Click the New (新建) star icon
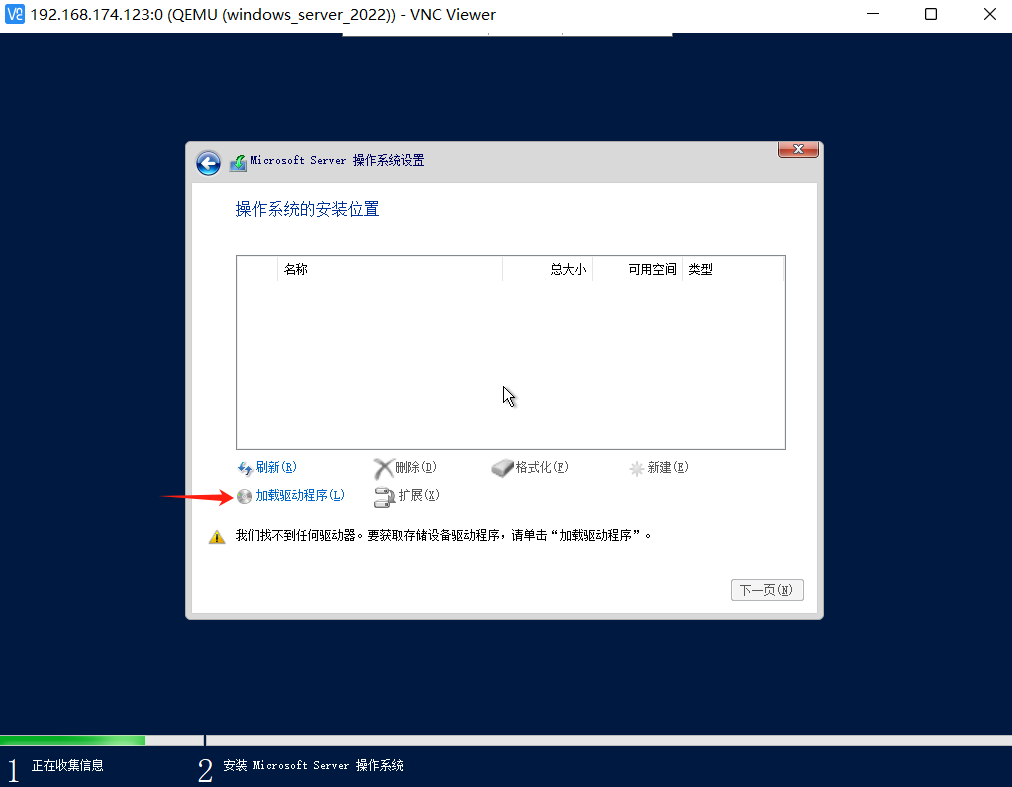The height and width of the screenshot is (787, 1012). pyautogui.click(x=636, y=469)
